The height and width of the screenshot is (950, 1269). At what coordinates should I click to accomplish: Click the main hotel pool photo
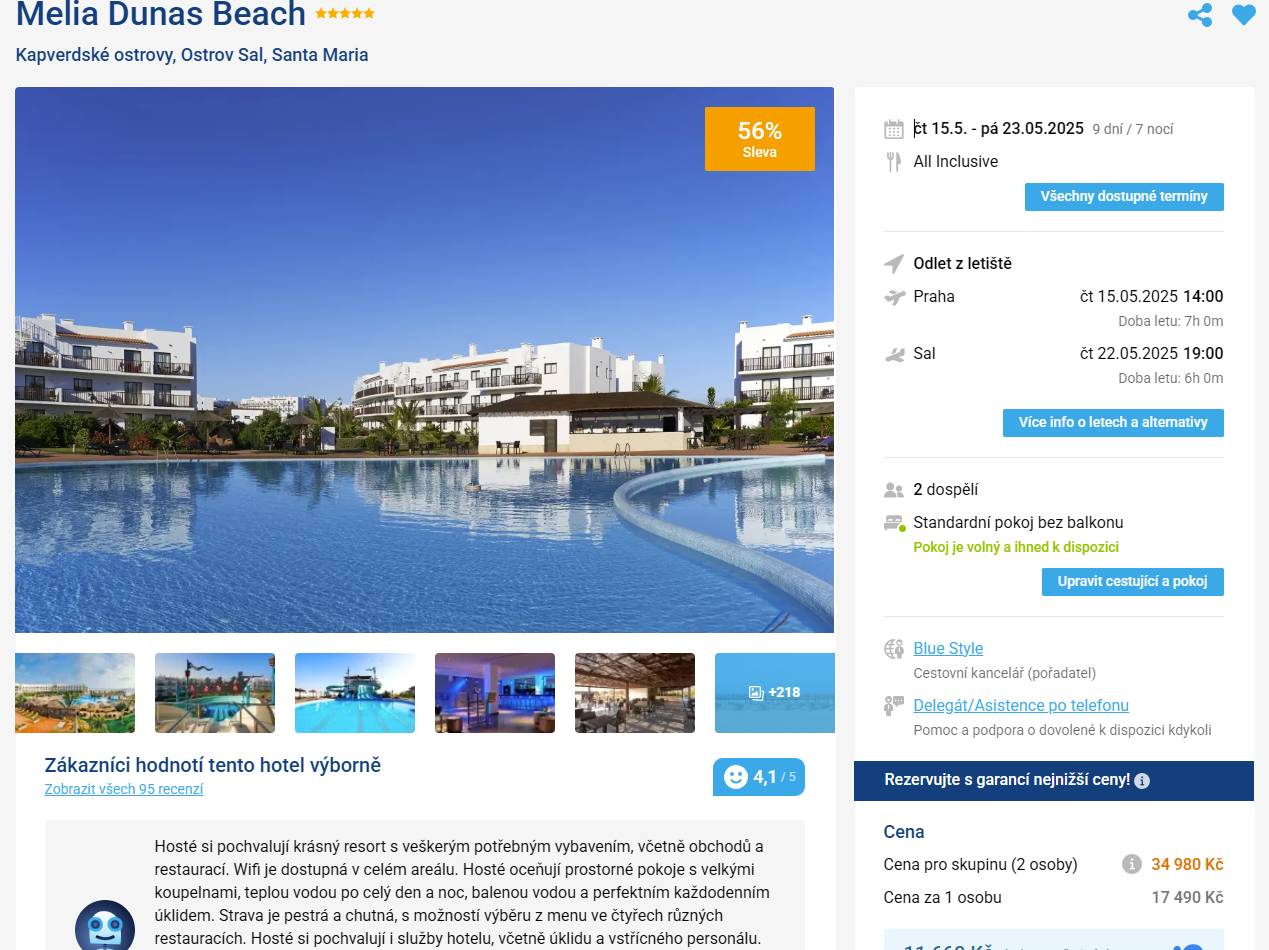tap(424, 360)
